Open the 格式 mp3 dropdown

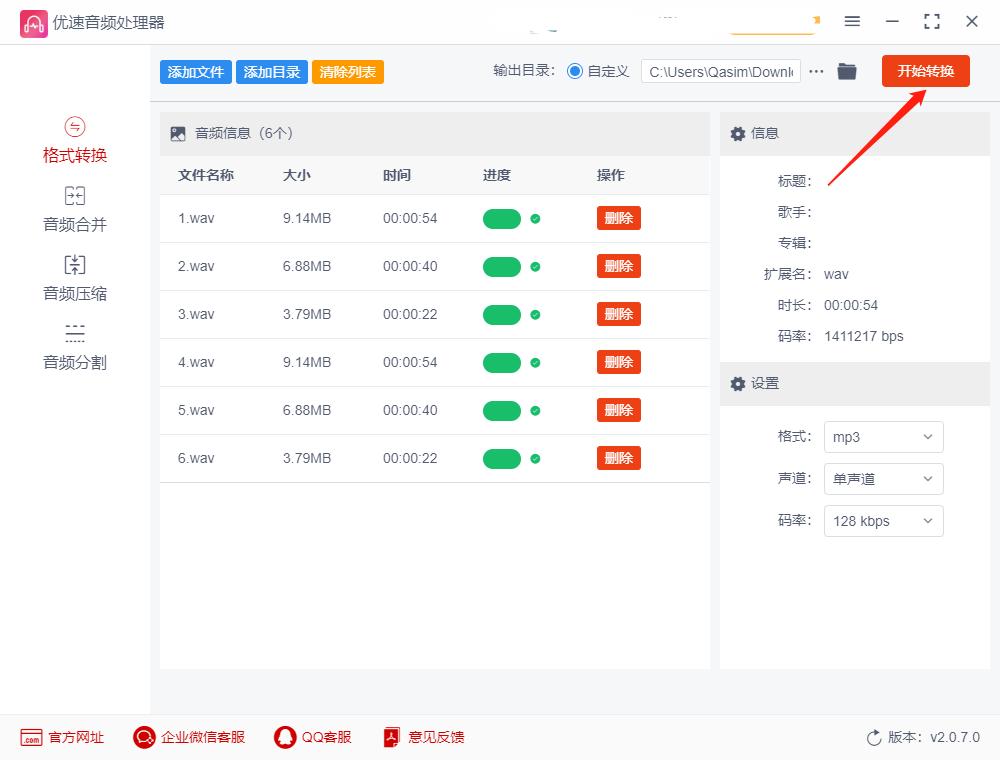coord(883,437)
